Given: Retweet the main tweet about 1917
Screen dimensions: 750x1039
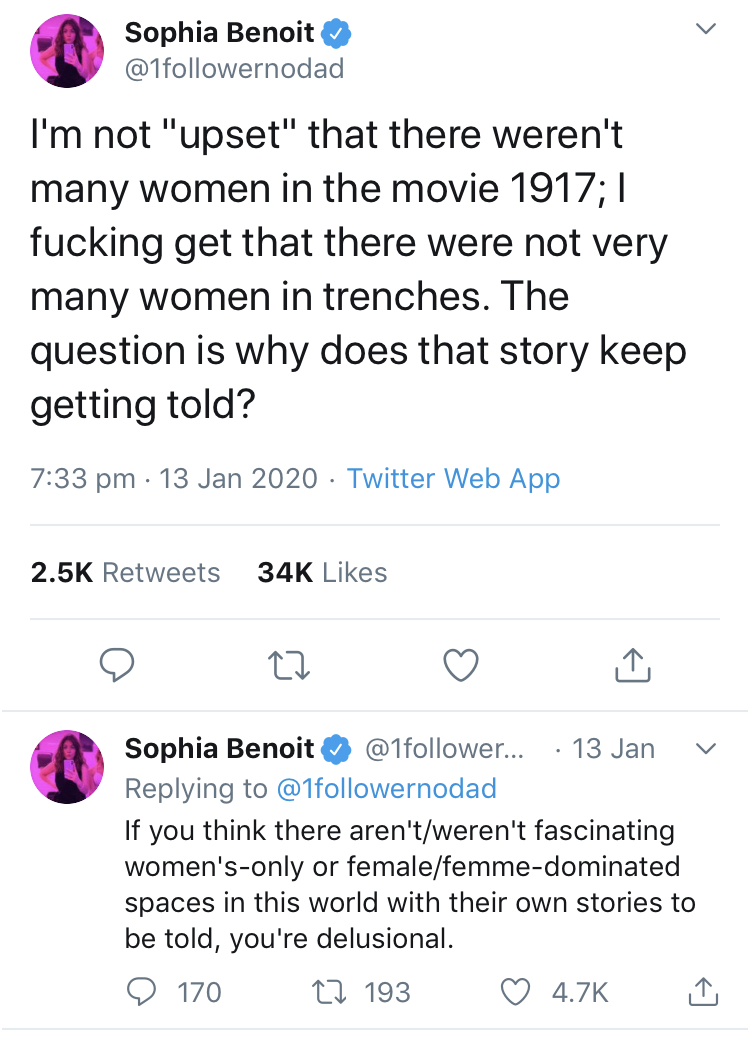Looking at the screenshot, I should 288,664.
